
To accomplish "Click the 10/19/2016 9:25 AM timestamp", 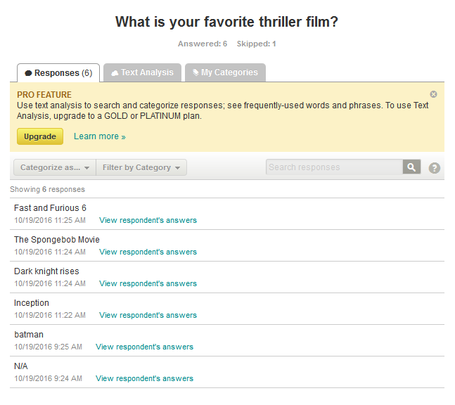I will point(48,347).
